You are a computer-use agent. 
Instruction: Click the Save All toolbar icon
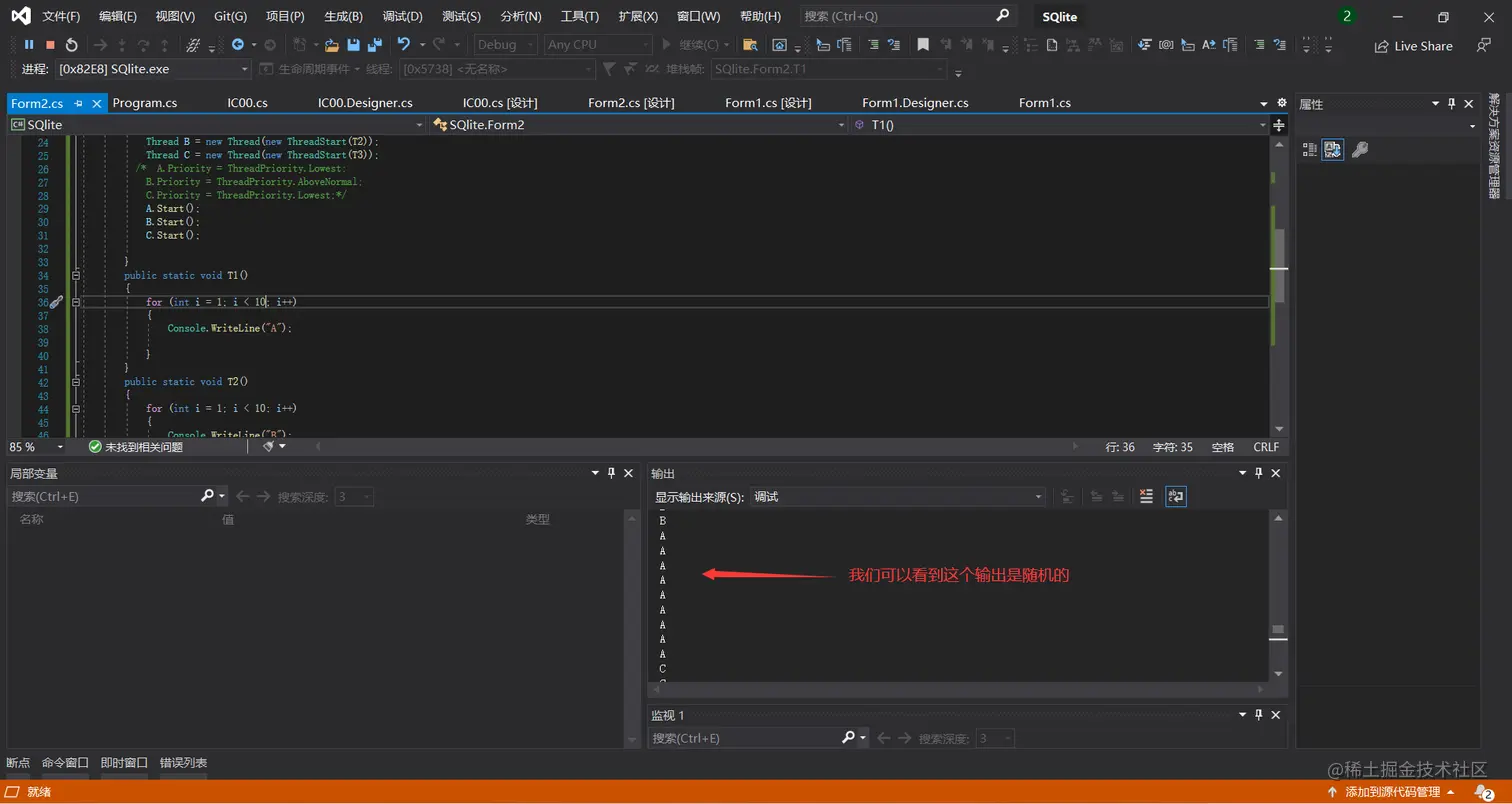[x=375, y=45]
